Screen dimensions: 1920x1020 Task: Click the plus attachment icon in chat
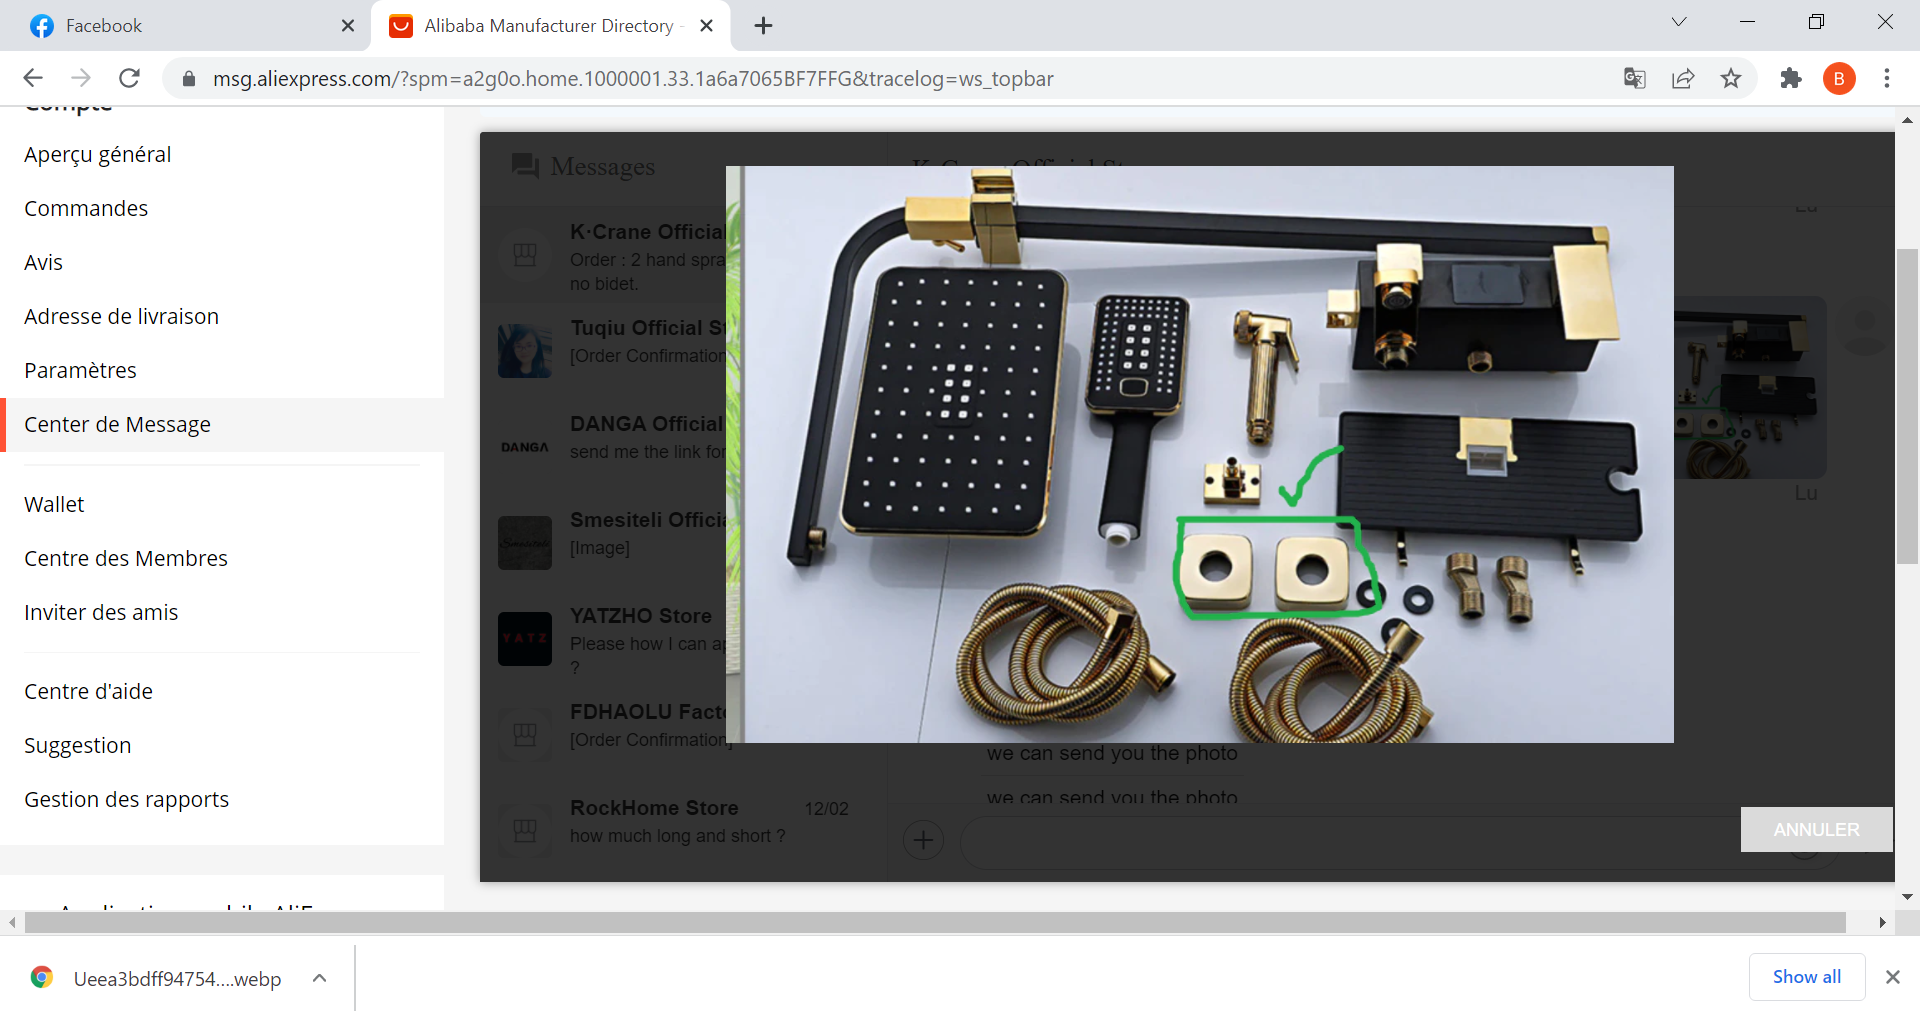tap(923, 840)
